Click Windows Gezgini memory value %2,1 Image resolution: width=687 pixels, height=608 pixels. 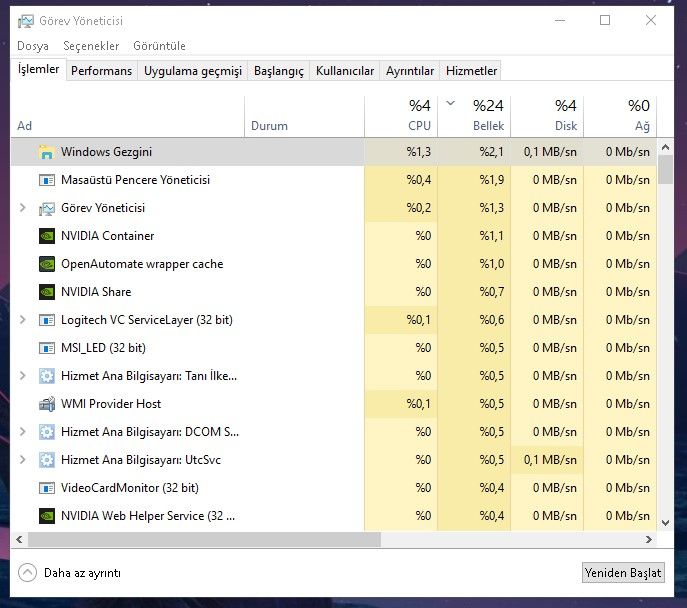491,152
